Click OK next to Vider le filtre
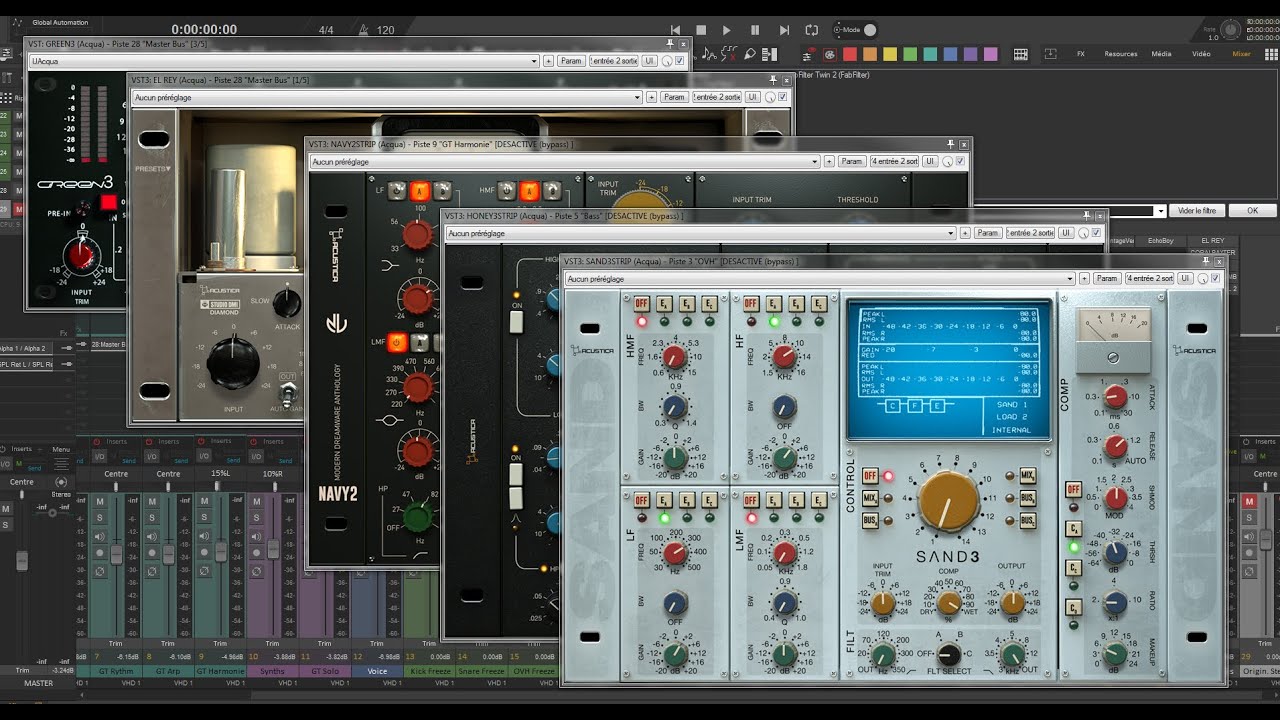 tap(1252, 211)
